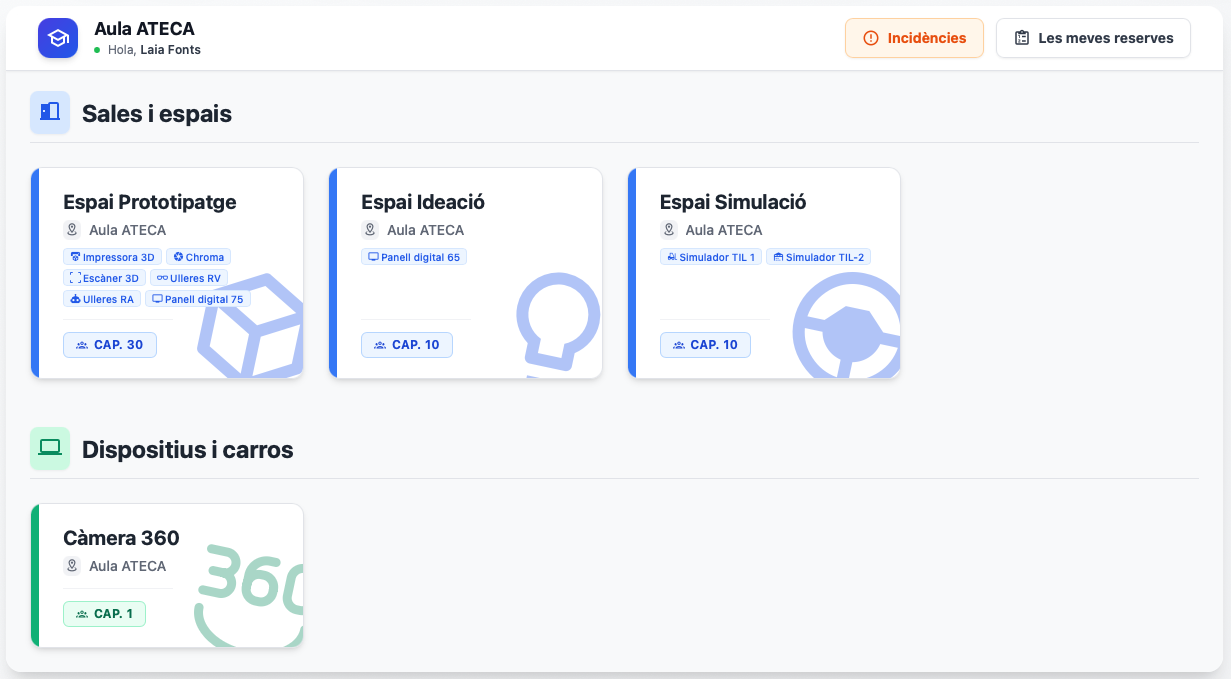This screenshot has width=1231, height=679.
Task: Click the location pin icon in Espai Ideació
Action: [370, 230]
